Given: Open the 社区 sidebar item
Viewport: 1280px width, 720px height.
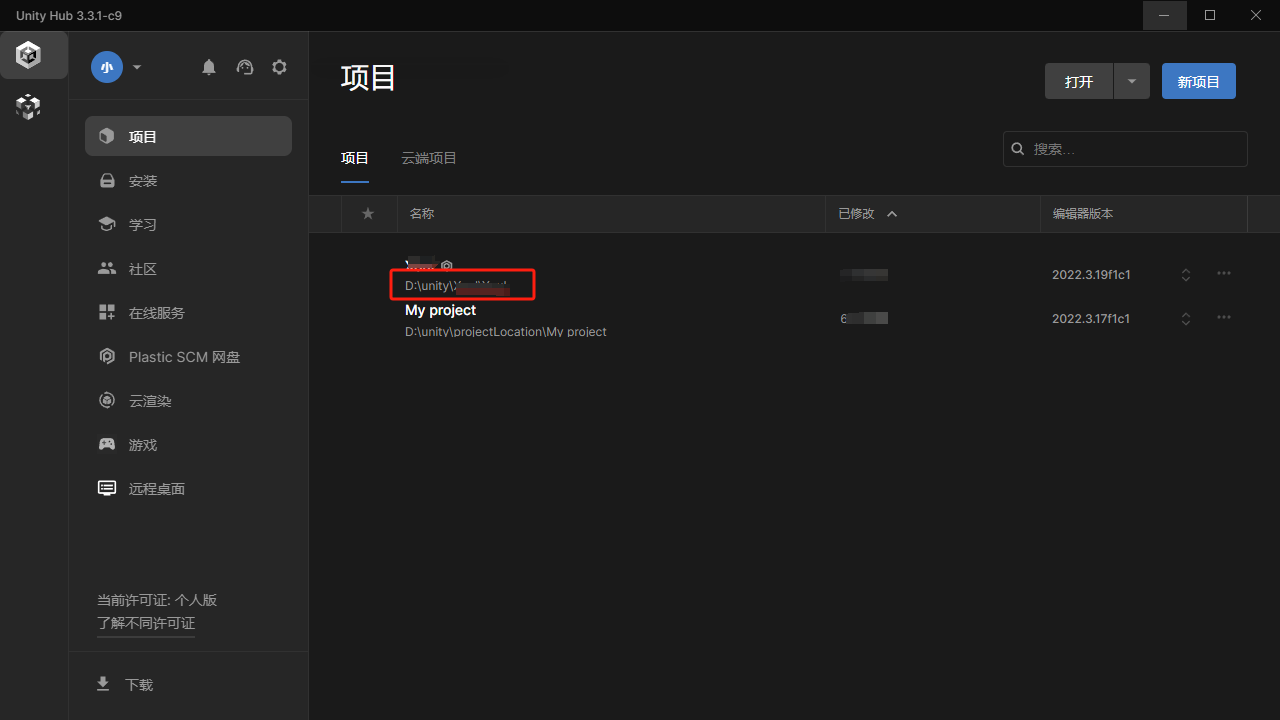Looking at the screenshot, I should pyautogui.click(x=188, y=269).
